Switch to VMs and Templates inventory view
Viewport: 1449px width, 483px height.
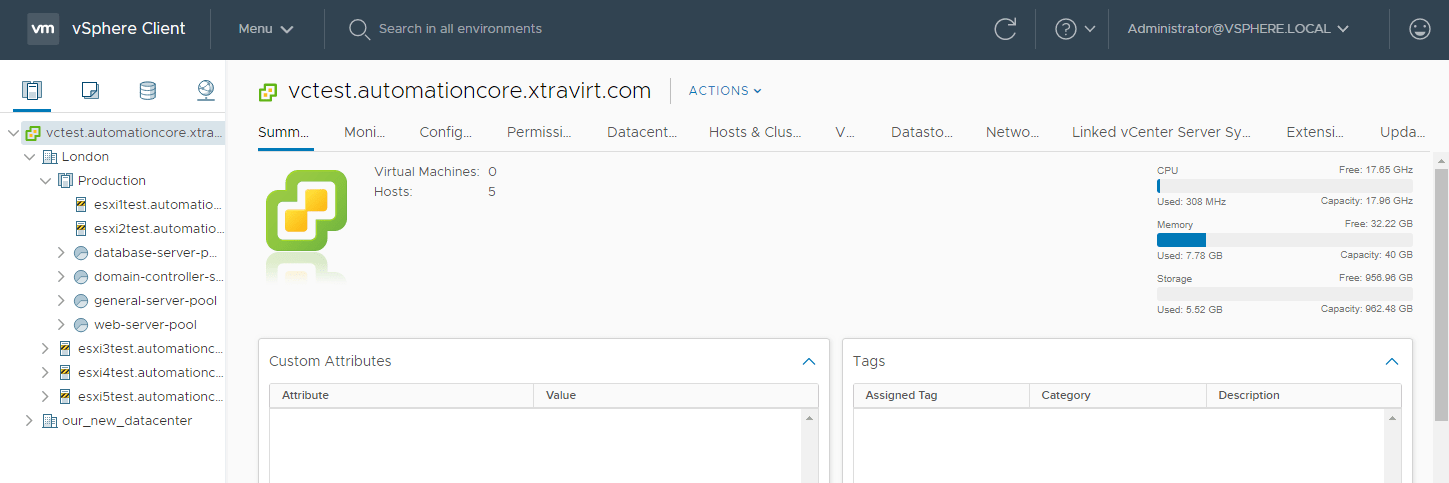click(90, 91)
